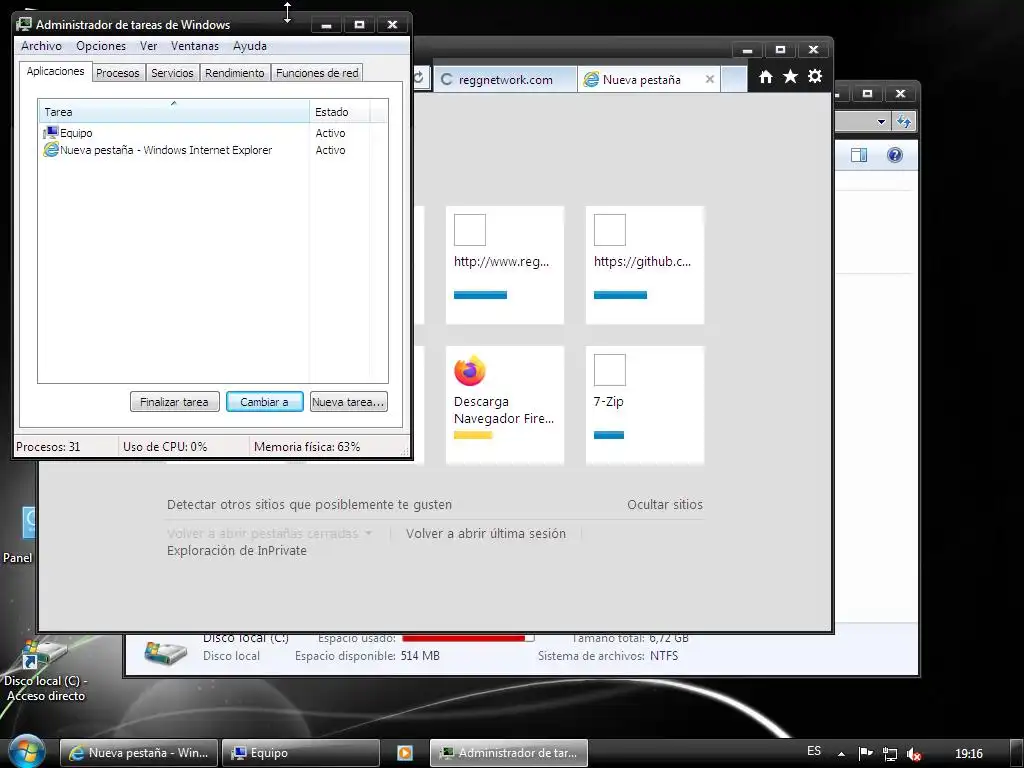Screen dimensions: 1024x768
Task: Click Disco local (C:) drive icon in Explorer
Action: pyautogui.click(x=165, y=652)
